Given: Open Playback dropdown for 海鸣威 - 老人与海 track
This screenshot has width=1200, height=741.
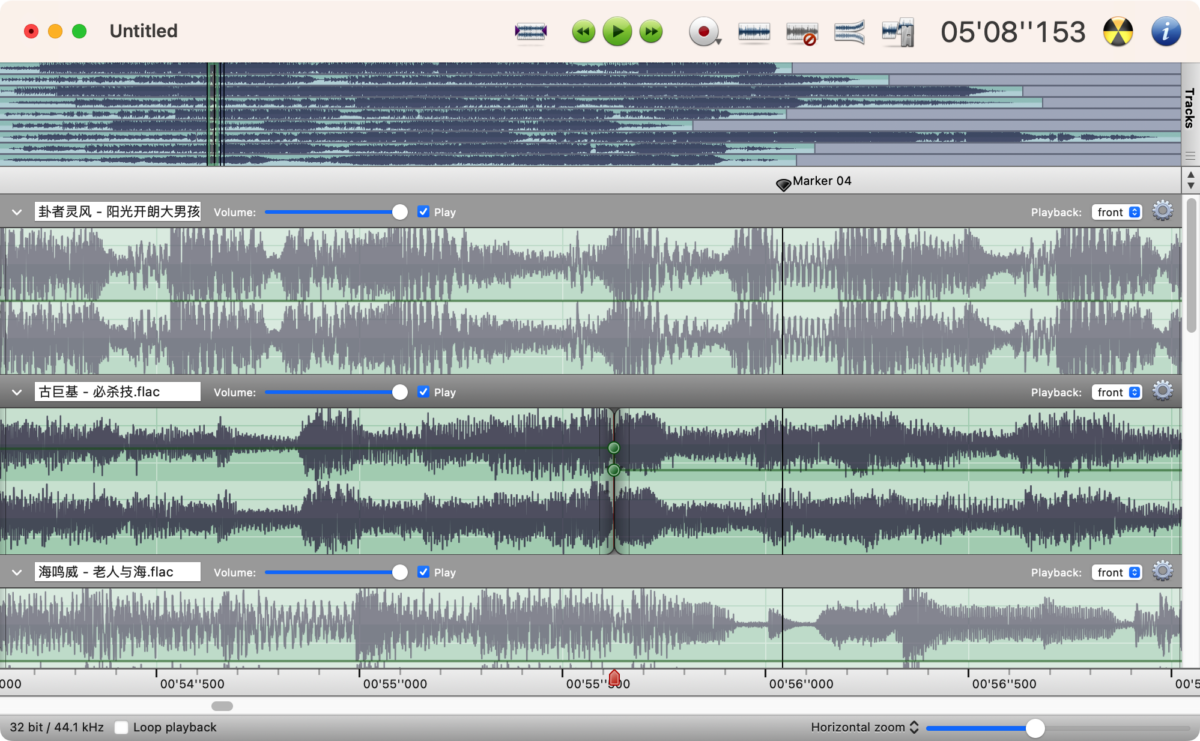Looking at the screenshot, I should (1117, 572).
